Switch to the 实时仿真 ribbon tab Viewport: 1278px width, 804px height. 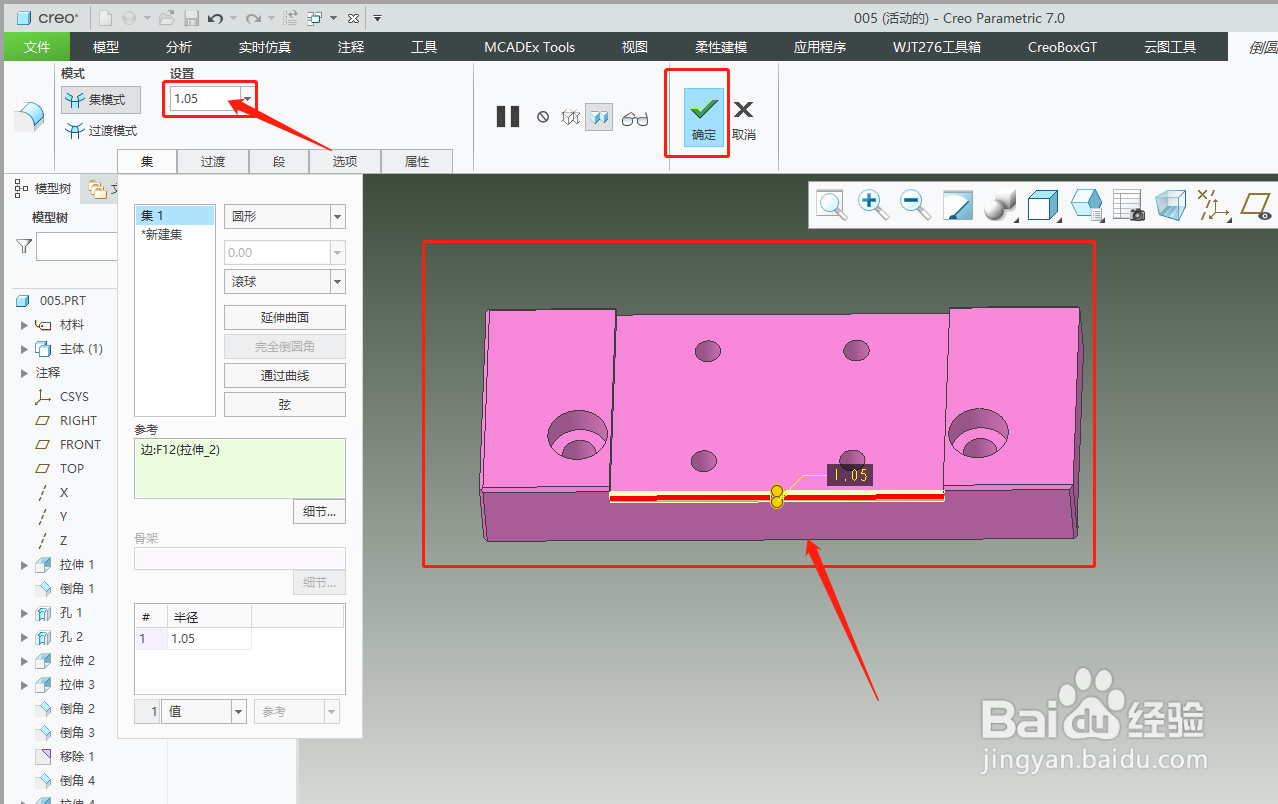[265, 47]
